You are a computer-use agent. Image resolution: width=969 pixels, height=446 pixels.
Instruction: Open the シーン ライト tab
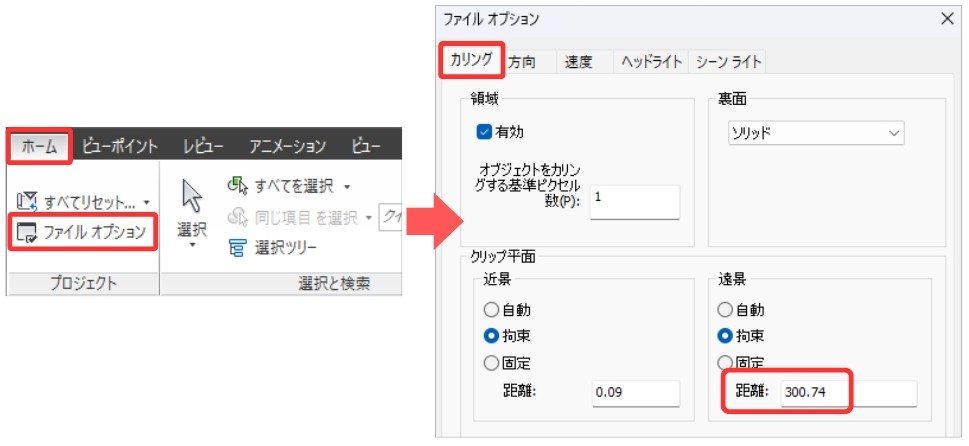coord(728,62)
